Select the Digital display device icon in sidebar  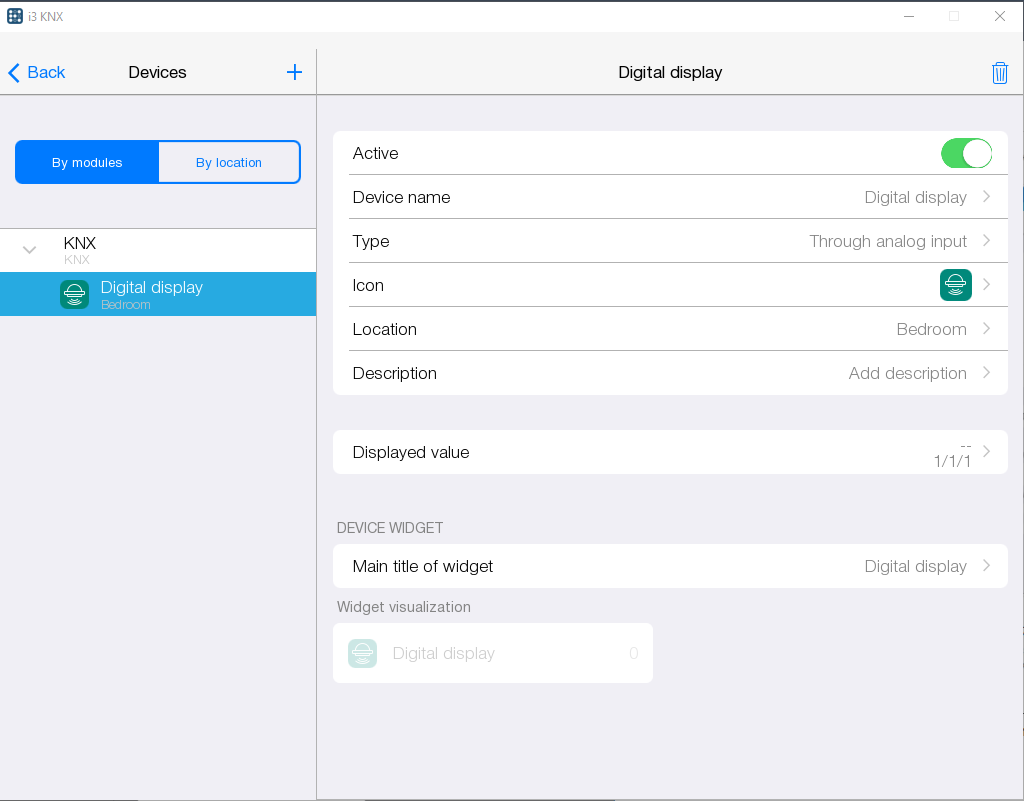point(74,293)
